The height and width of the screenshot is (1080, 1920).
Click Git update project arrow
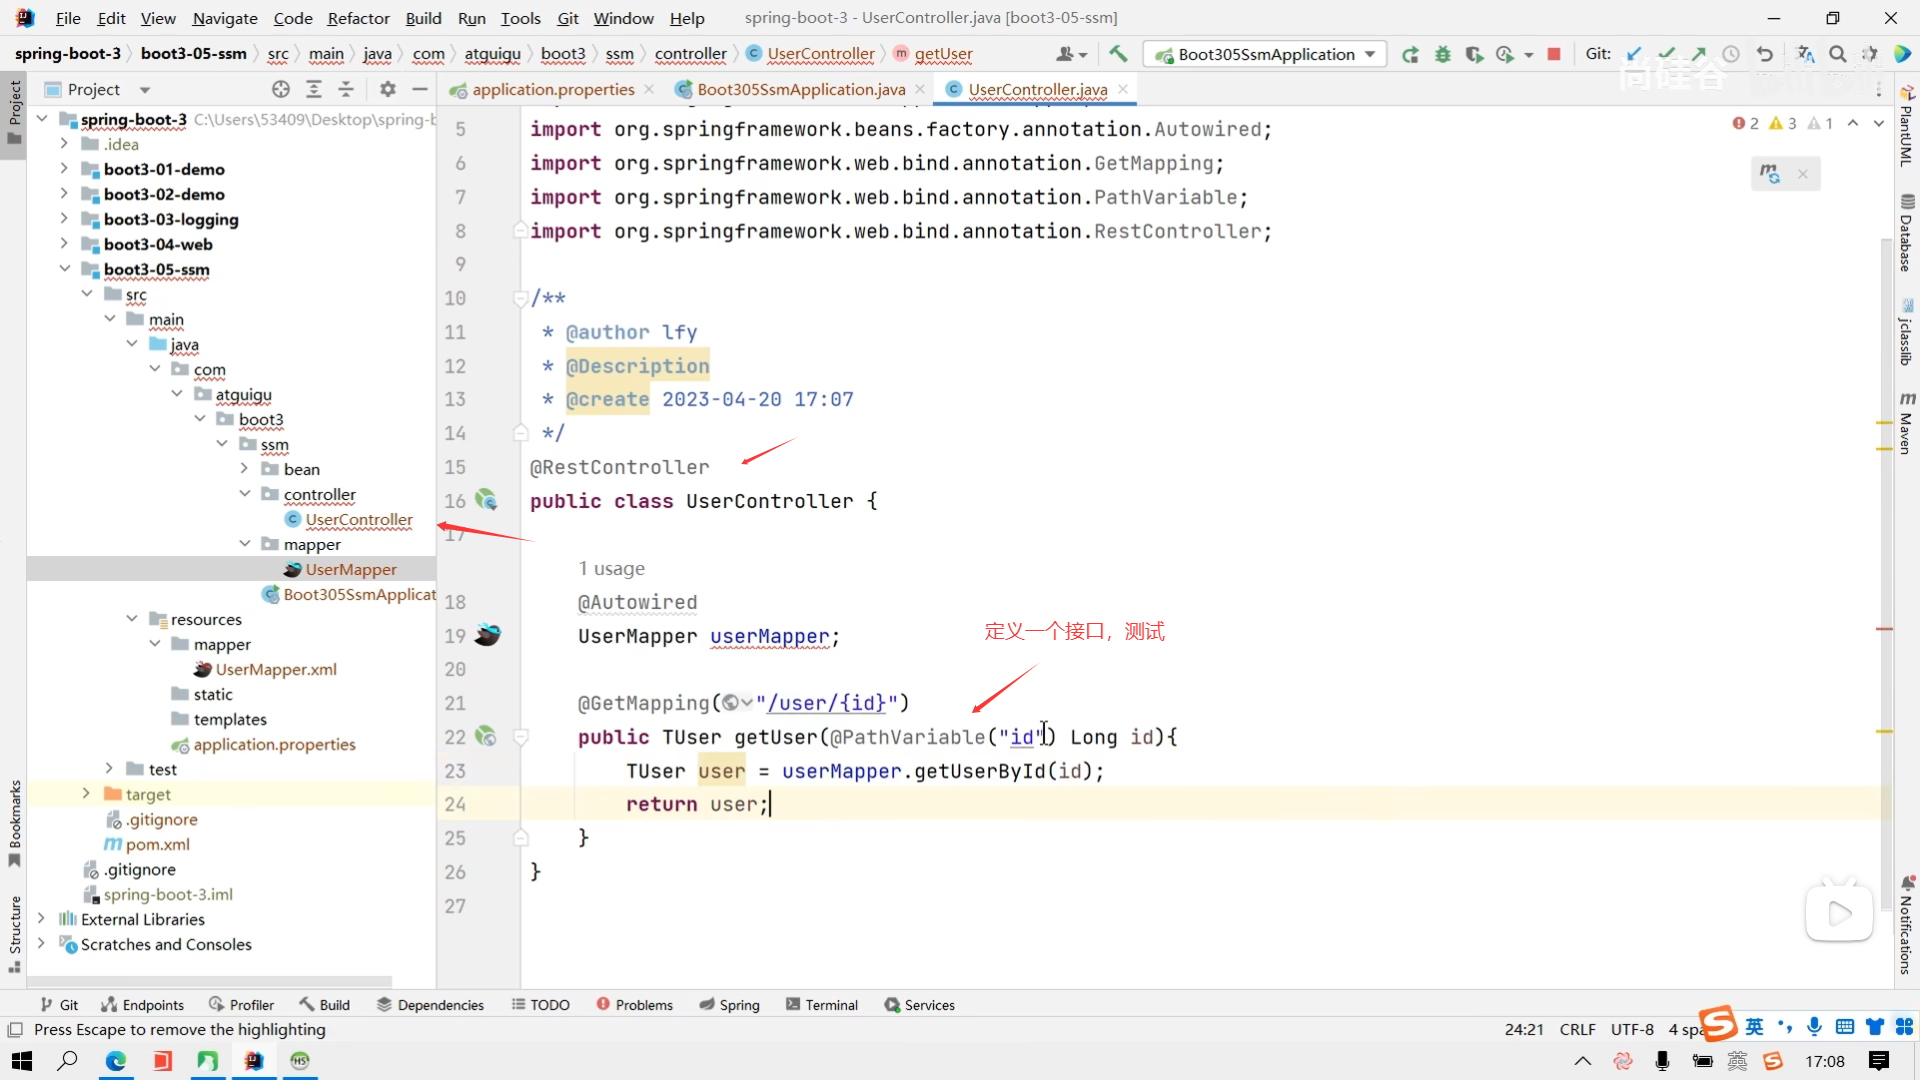[x=1634, y=54]
